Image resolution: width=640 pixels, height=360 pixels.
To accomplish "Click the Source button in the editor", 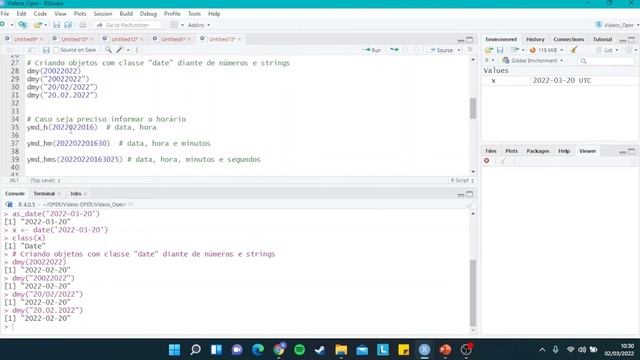I will click(x=441, y=50).
